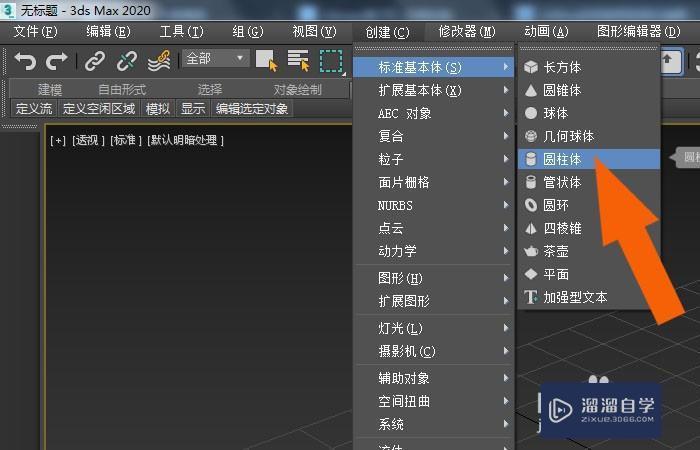Click the GeoSphere icon beside 几何球体
This screenshot has height=450, width=700.
(x=531, y=136)
